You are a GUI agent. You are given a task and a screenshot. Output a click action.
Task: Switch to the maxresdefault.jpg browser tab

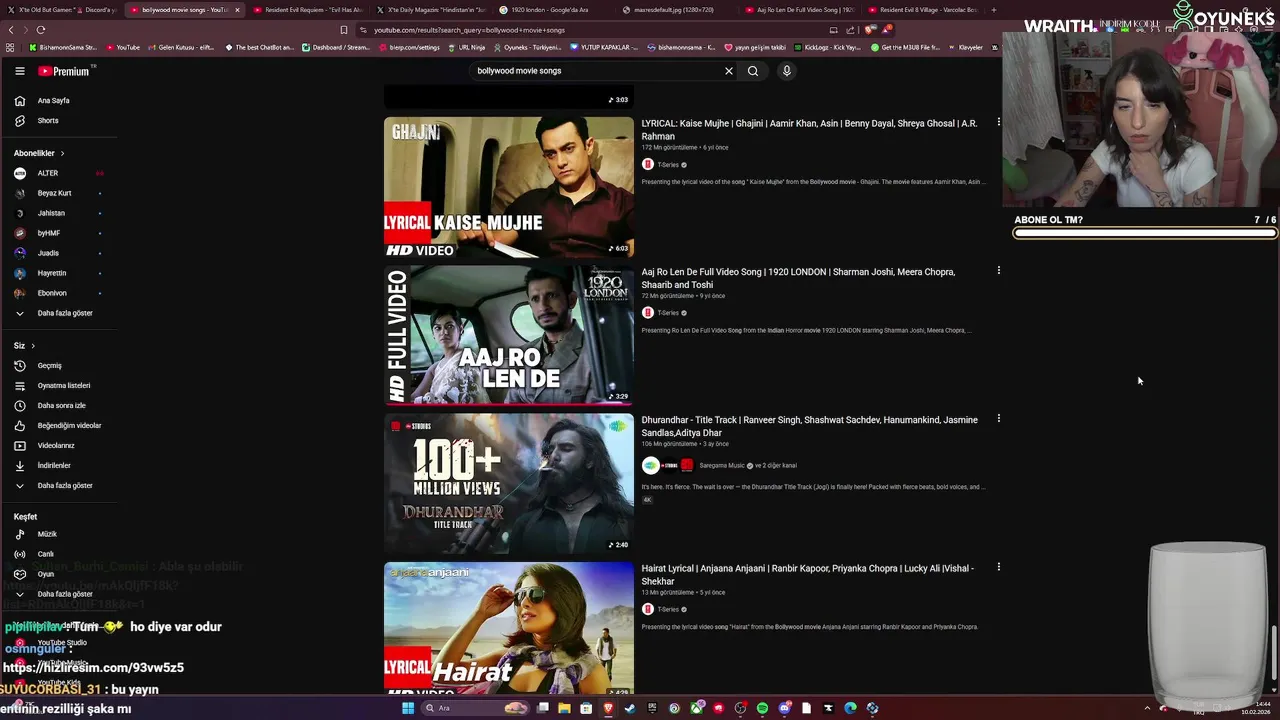coord(673,10)
